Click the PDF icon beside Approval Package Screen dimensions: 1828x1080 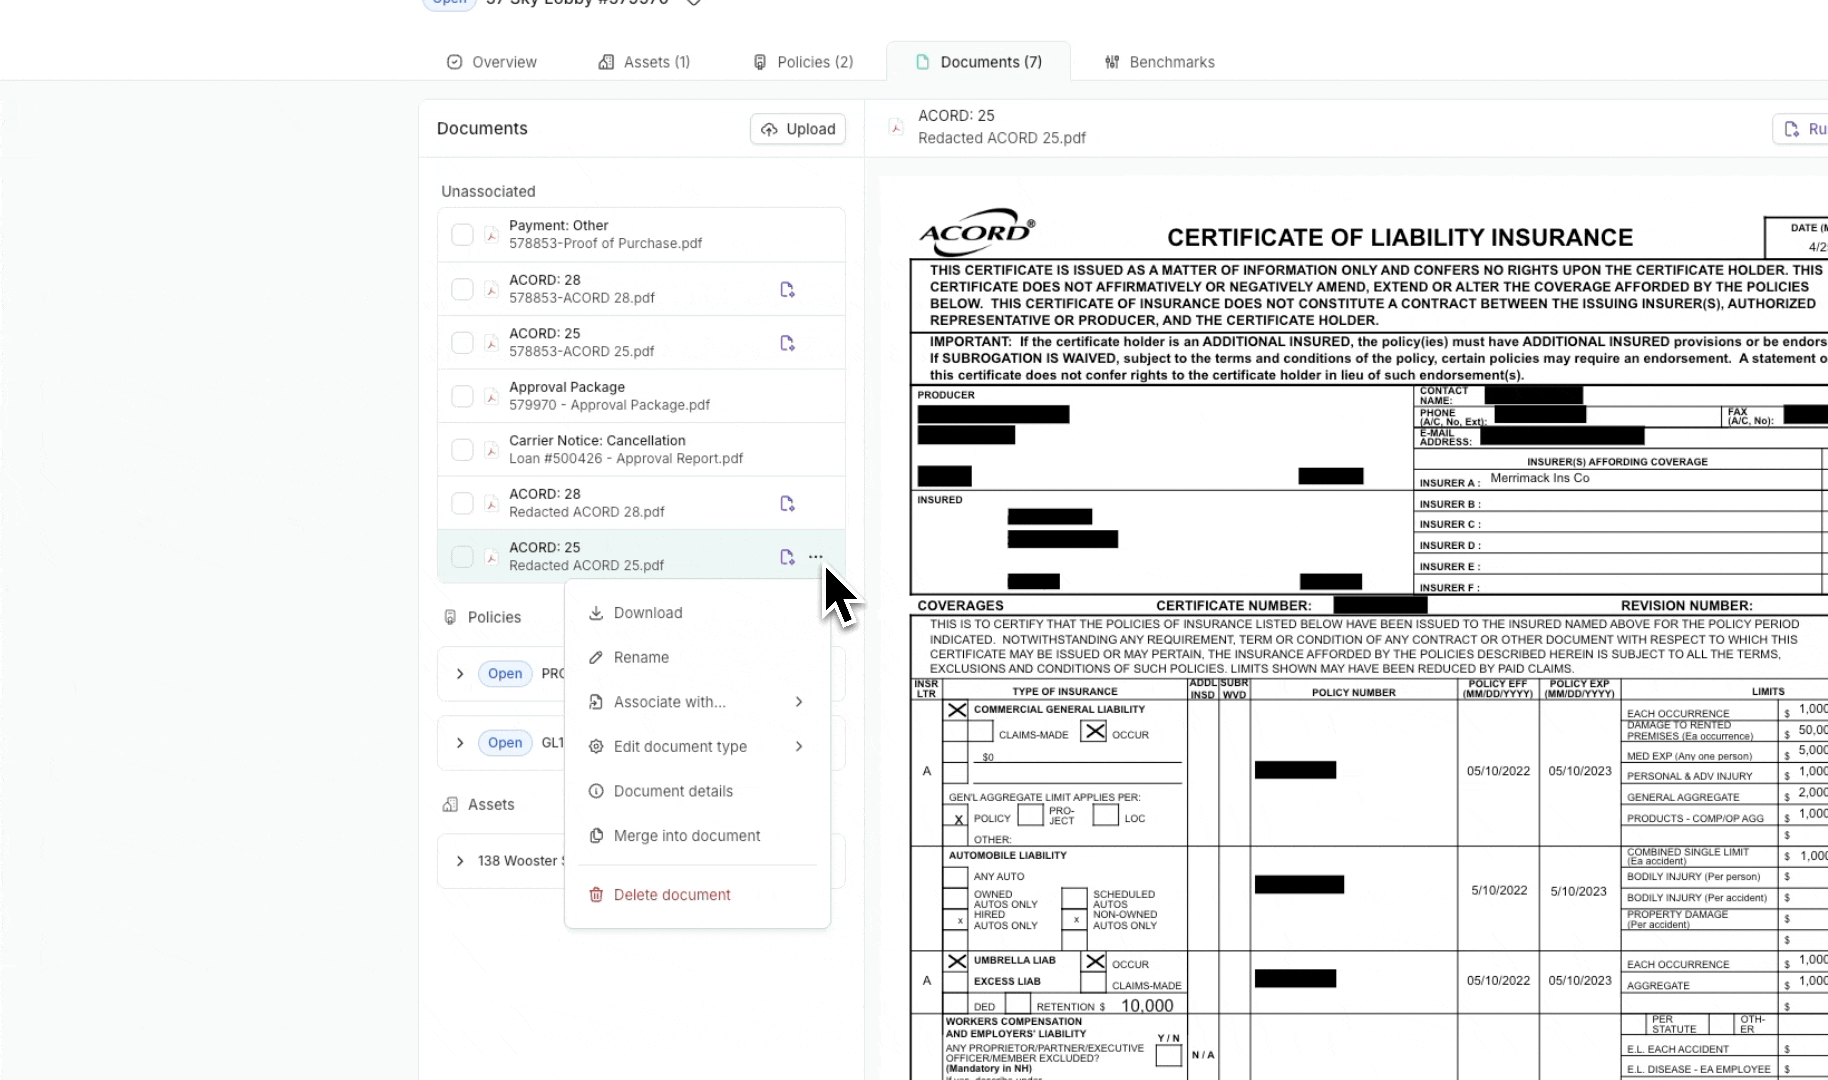pos(491,396)
